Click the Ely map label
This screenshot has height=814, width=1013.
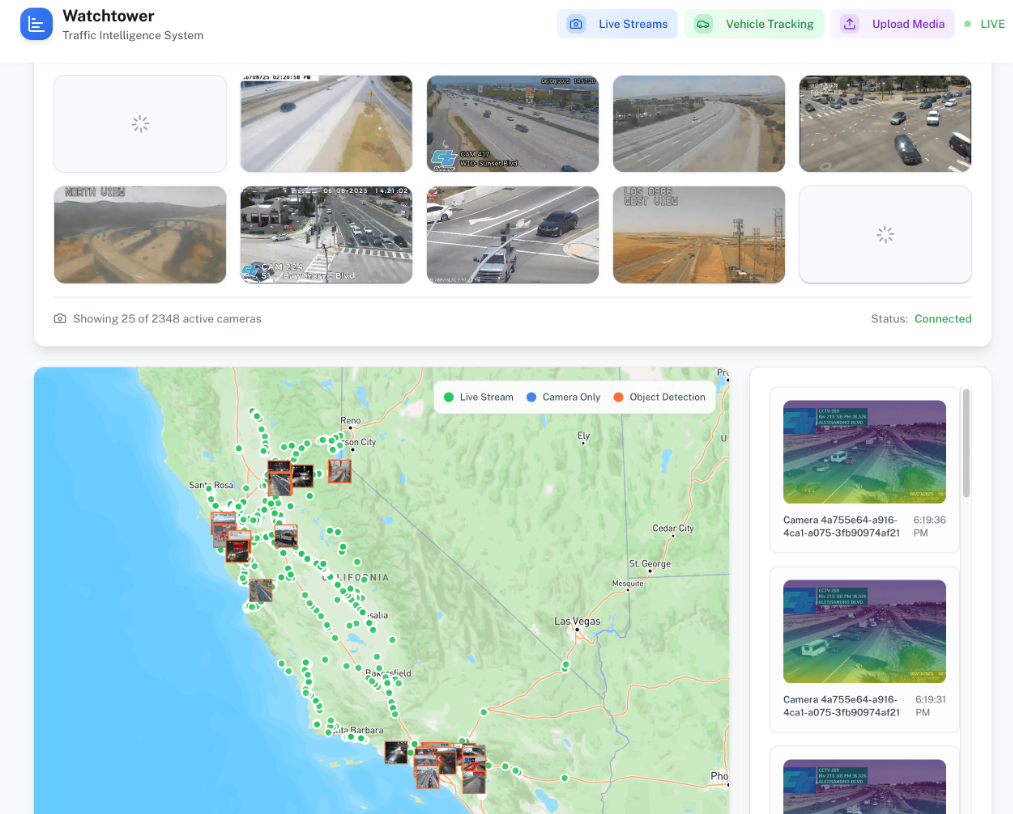(583, 435)
